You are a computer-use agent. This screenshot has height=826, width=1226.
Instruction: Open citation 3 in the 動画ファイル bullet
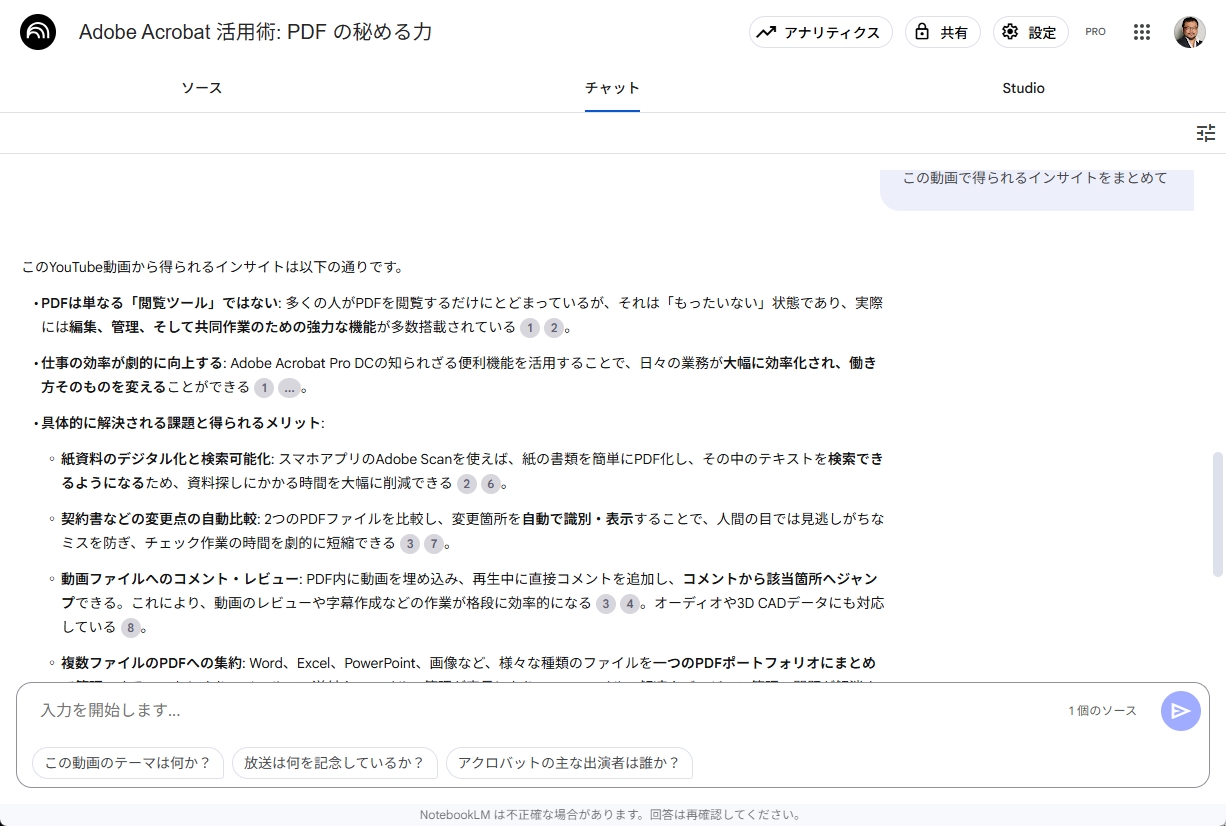[x=606, y=604]
